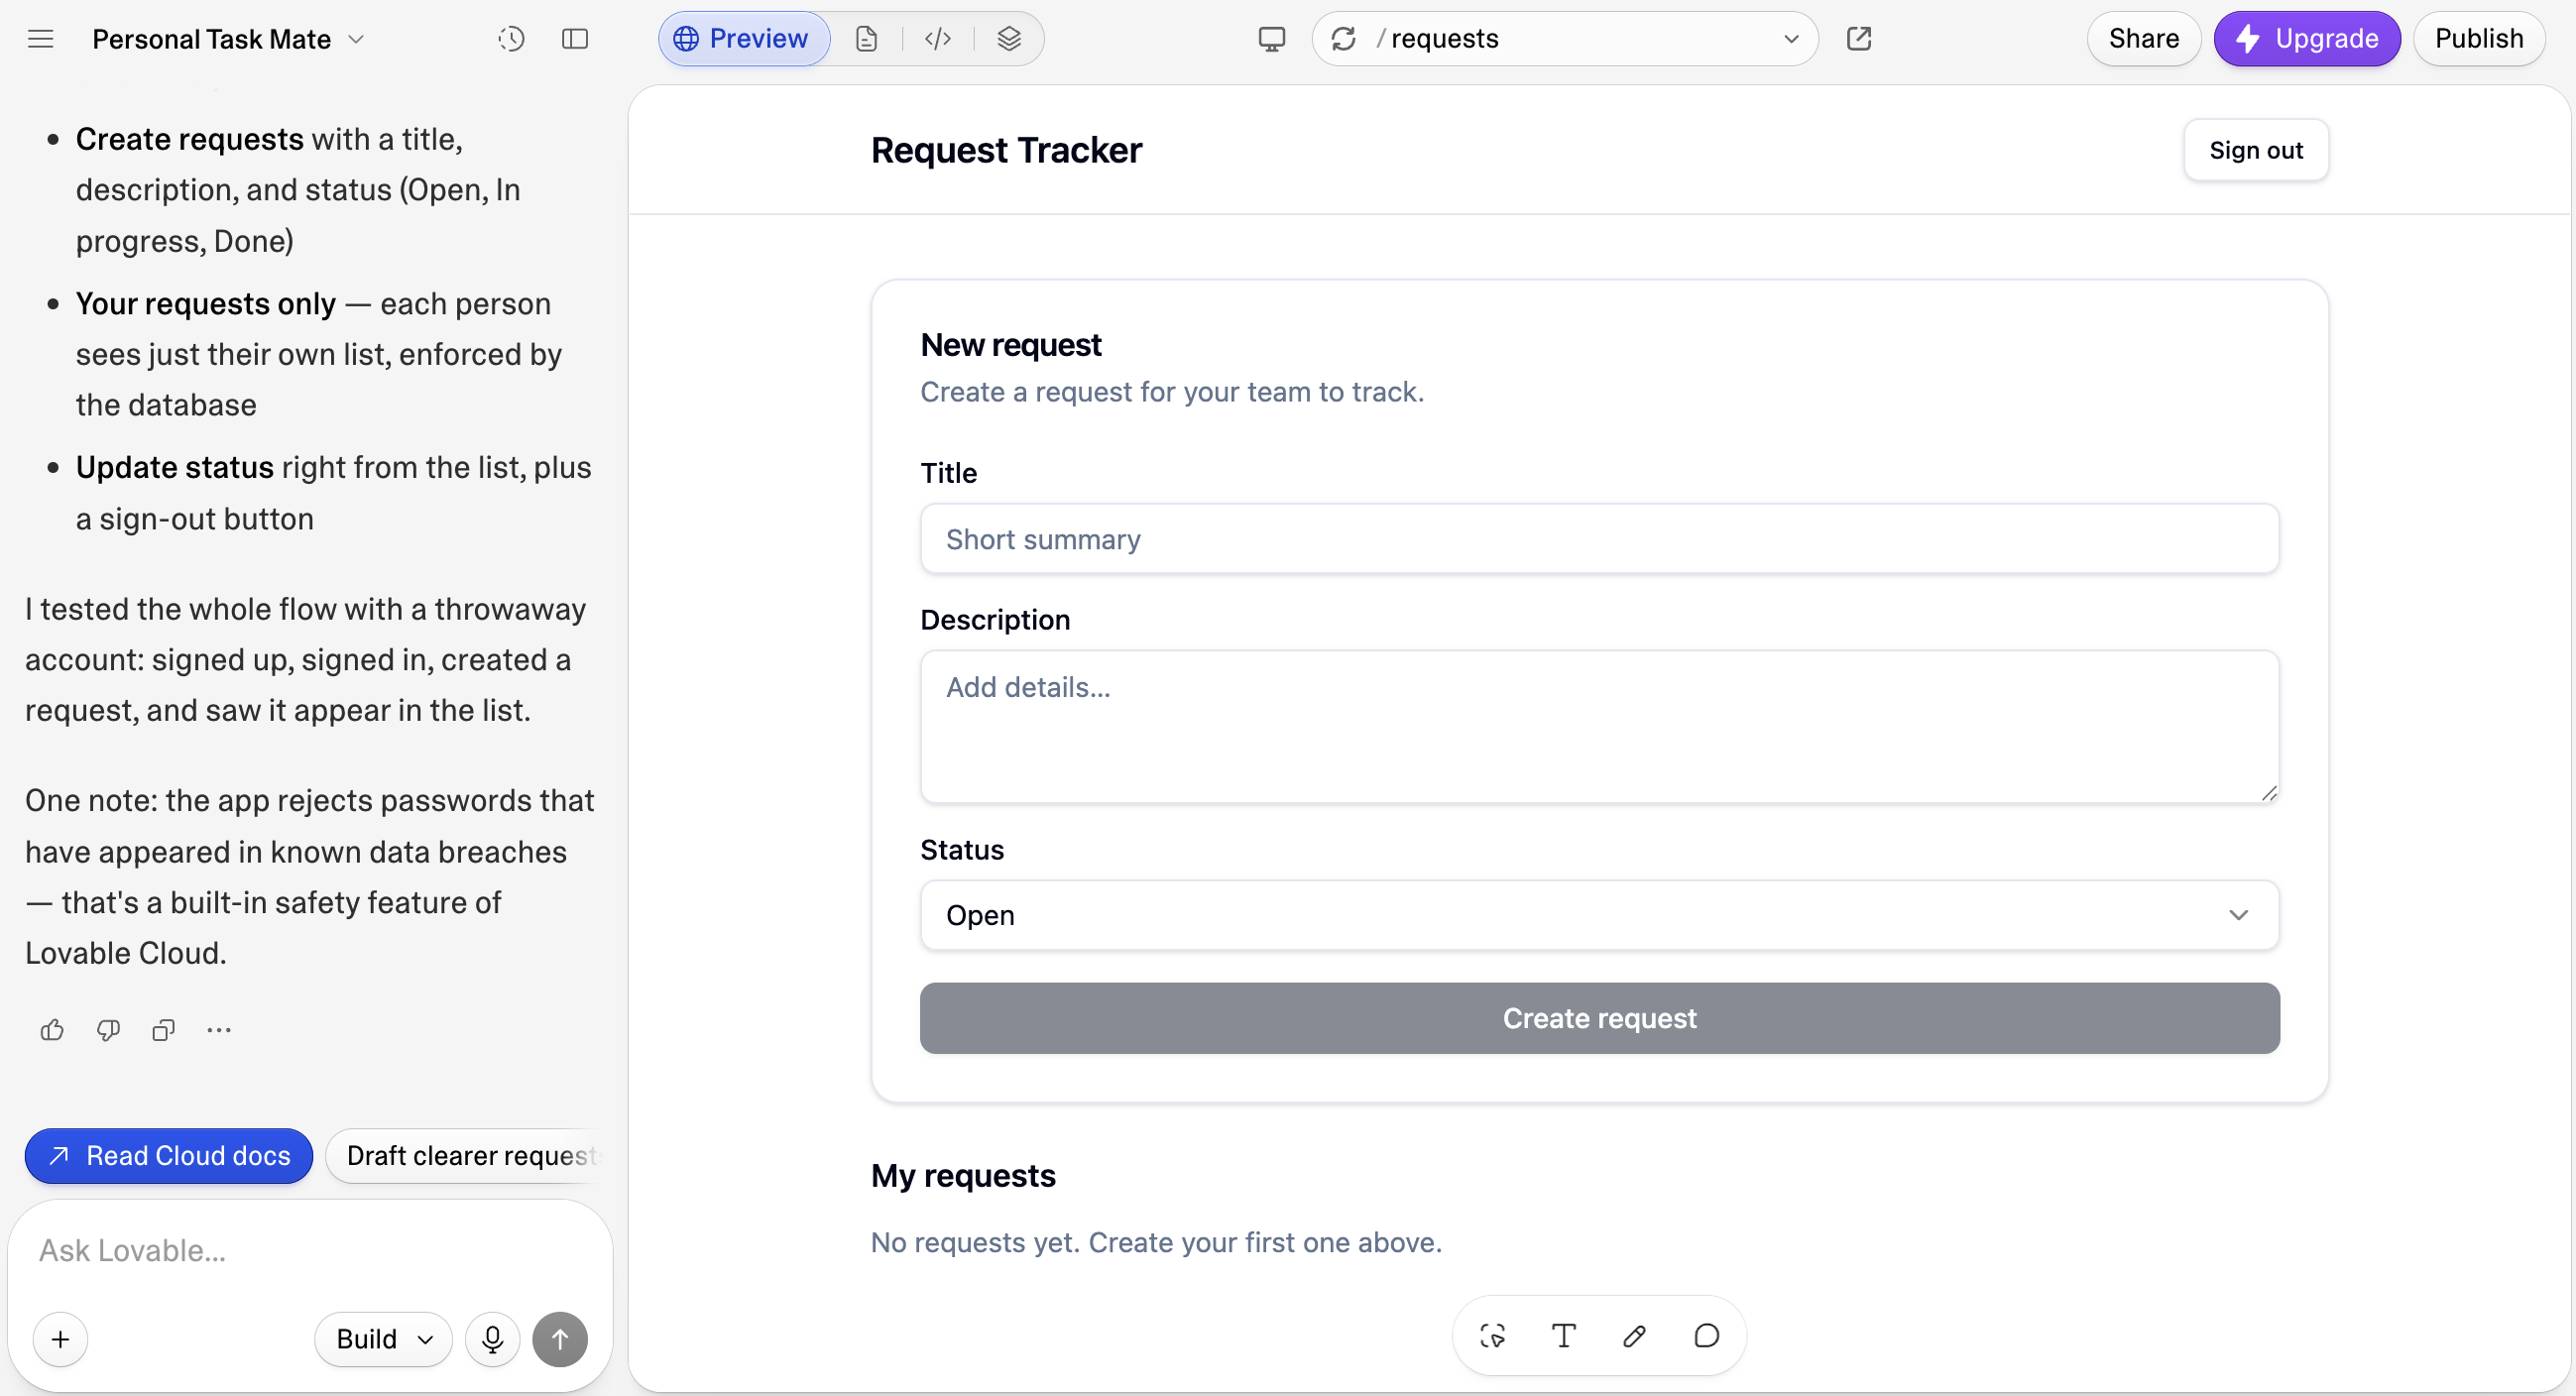This screenshot has width=2576, height=1396.
Task: Focus the Description details textarea
Action: coord(1599,727)
